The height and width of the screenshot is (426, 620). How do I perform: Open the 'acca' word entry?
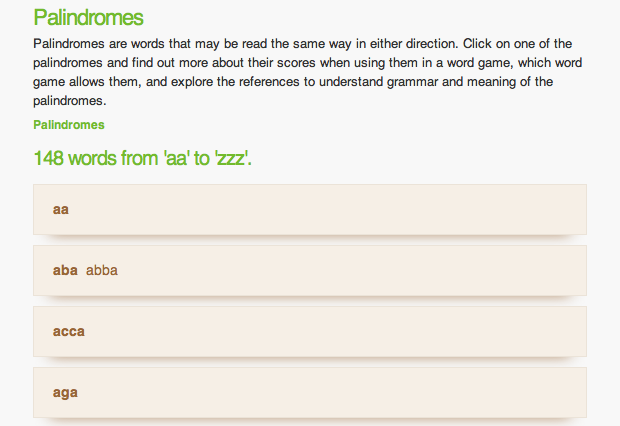[69, 331]
